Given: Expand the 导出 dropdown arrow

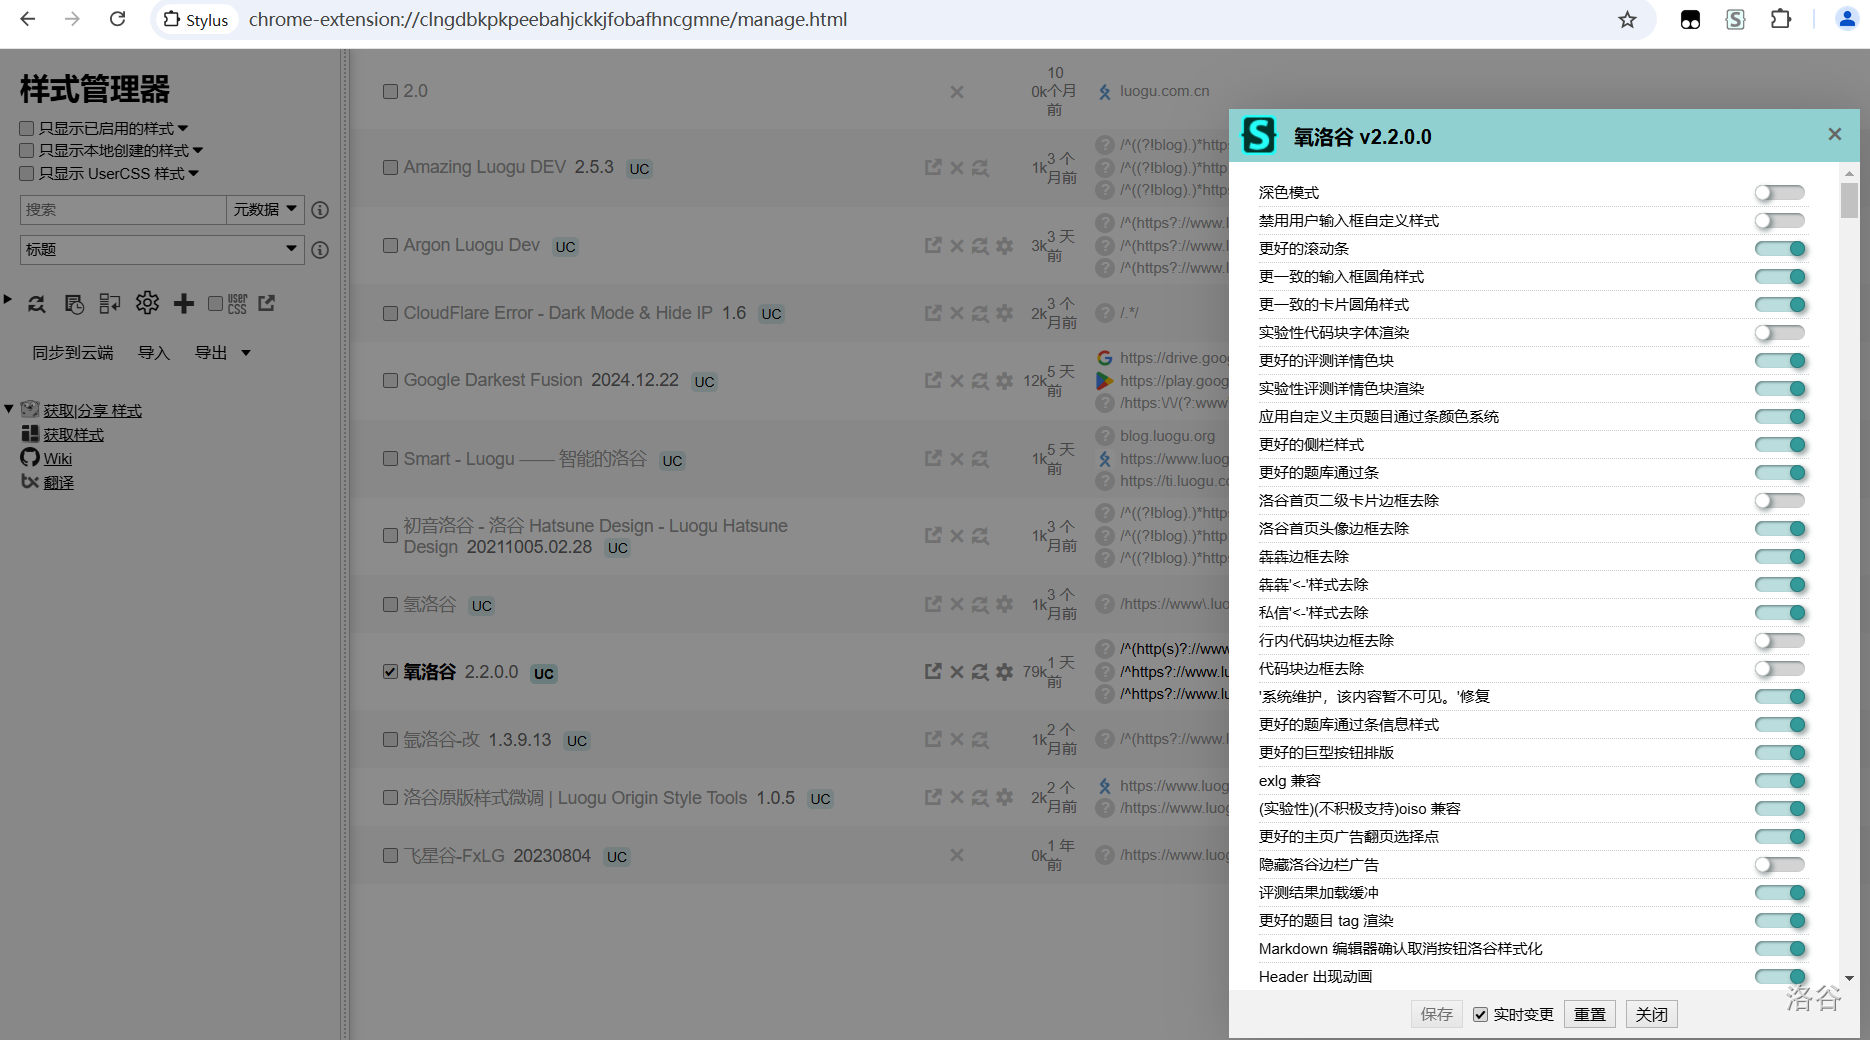Looking at the screenshot, I should (x=246, y=353).
